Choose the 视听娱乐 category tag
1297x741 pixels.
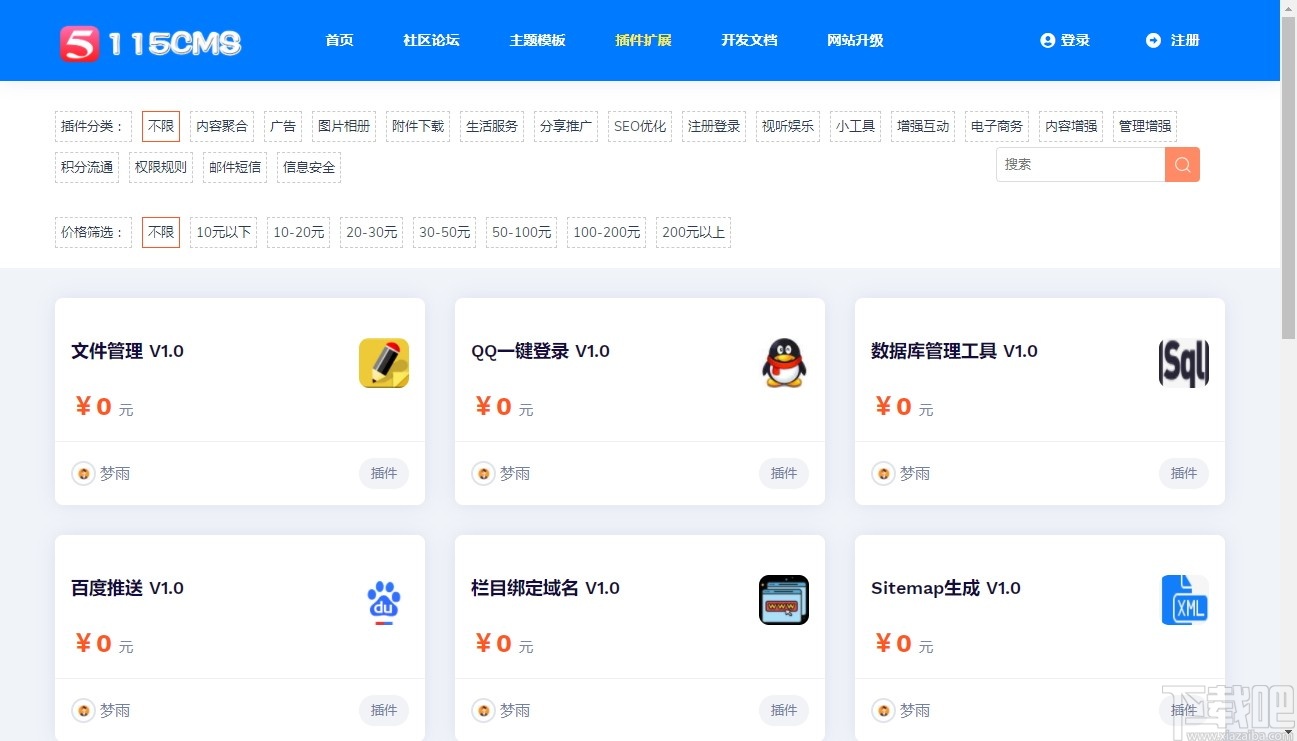point(788,126)
